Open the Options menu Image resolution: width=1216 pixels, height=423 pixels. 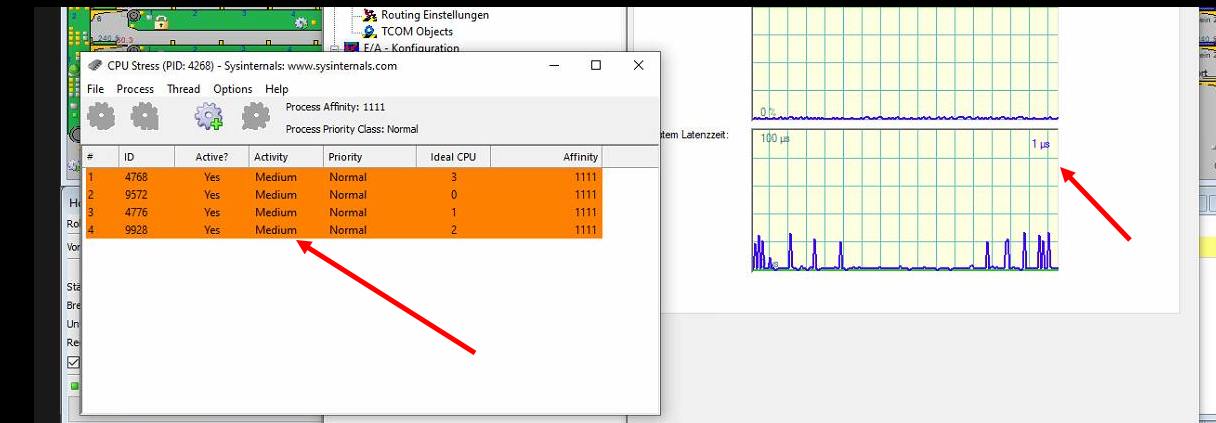[232, 89]
